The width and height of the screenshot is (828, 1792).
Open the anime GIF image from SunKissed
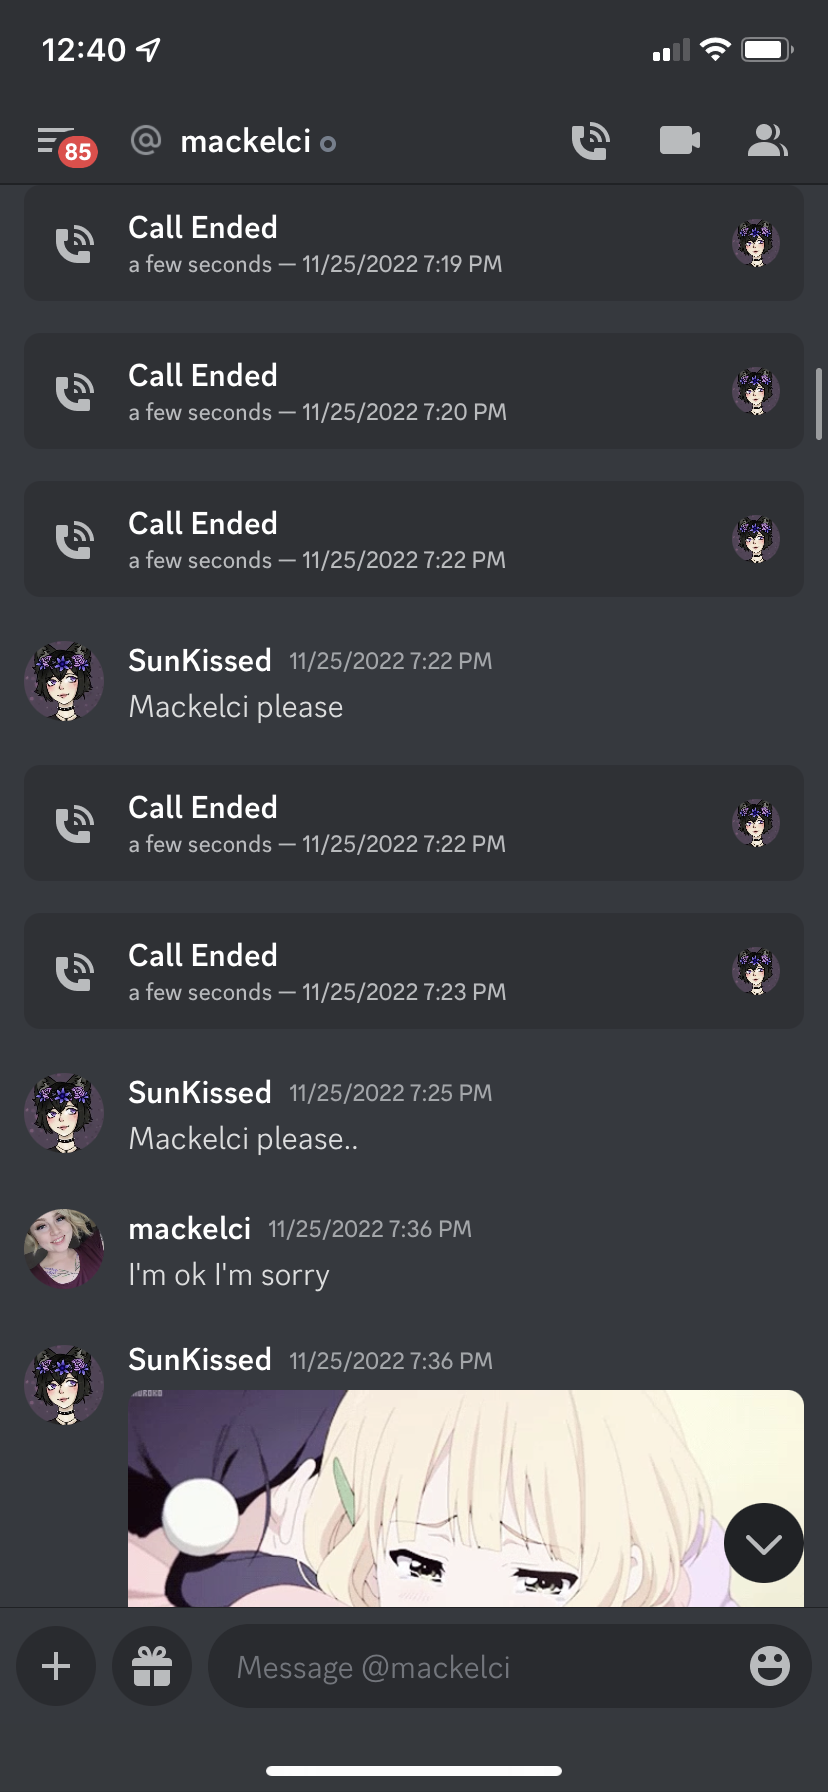466,1498
